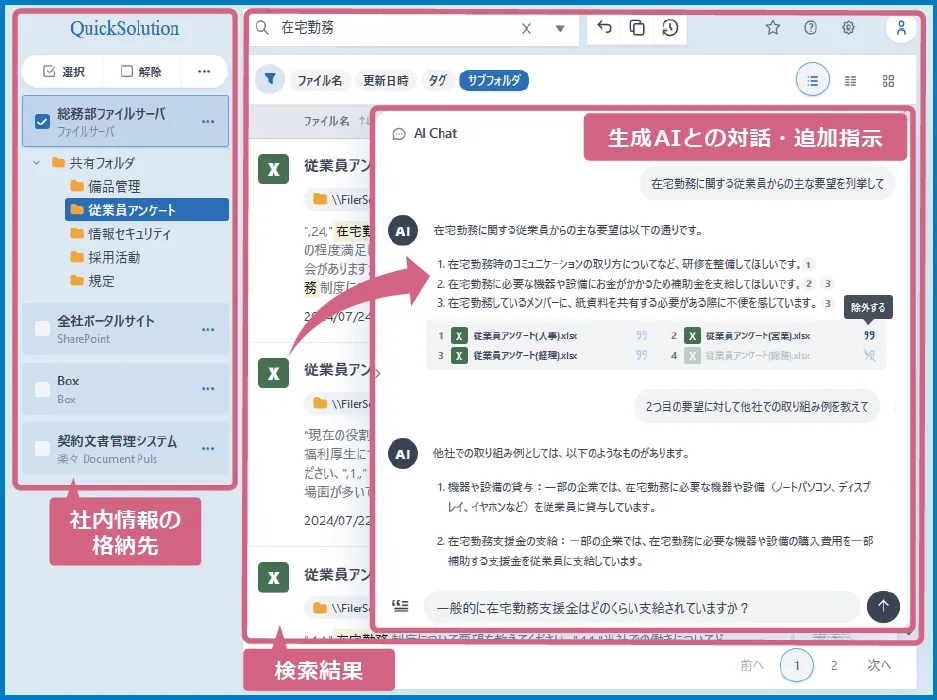Open user account avatar icon
The image size is (937, 700).
901,27
